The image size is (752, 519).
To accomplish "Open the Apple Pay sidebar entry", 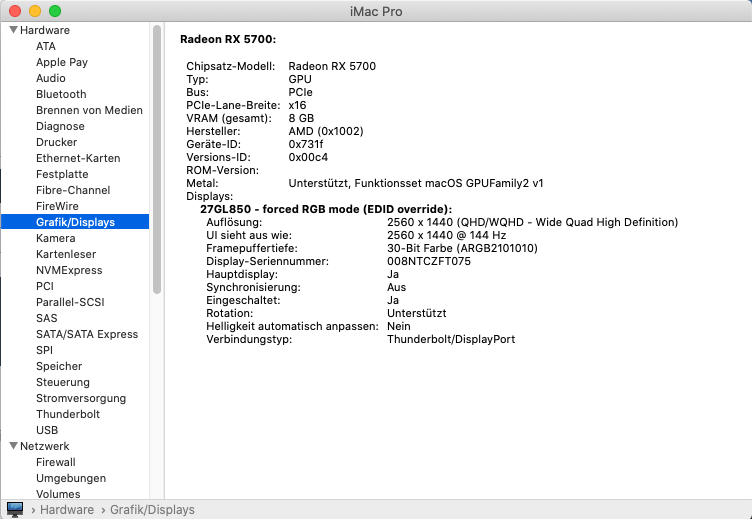I will tap(62, 62).
